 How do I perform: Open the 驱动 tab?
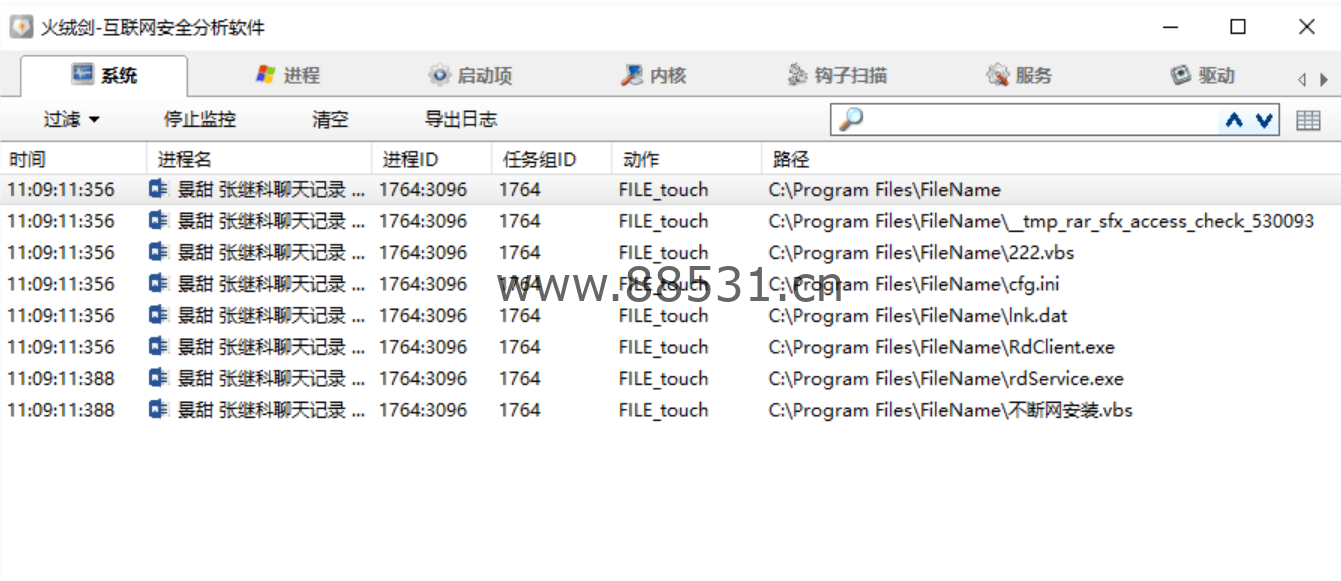[1203, 75]
